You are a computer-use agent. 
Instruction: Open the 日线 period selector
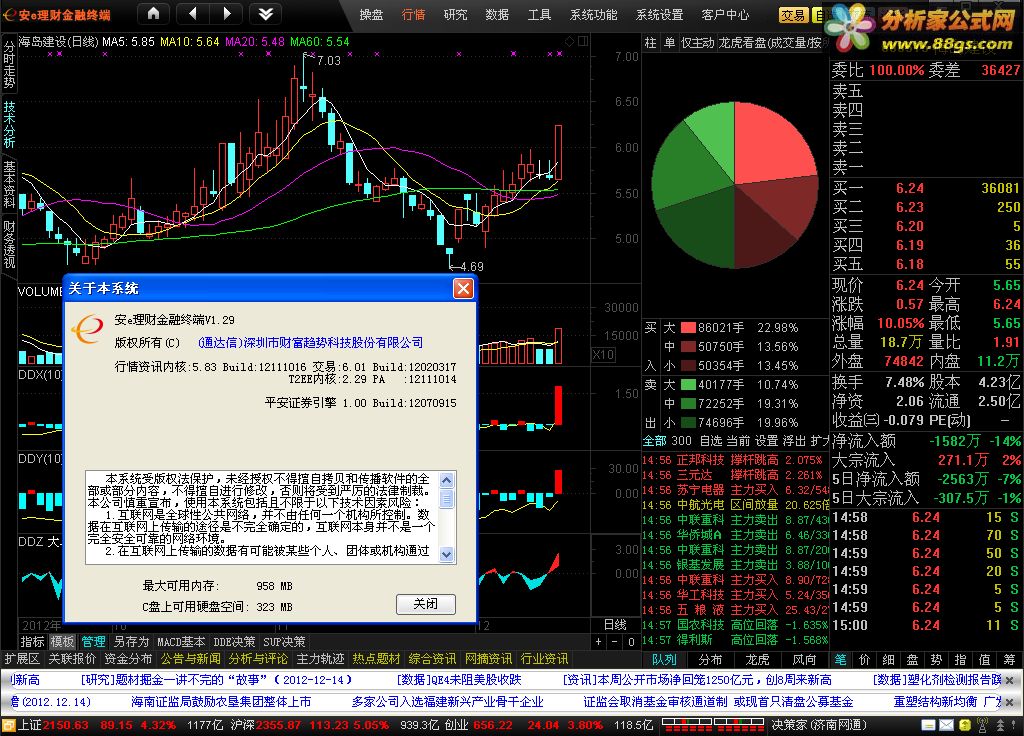click(x=615, y=625)
